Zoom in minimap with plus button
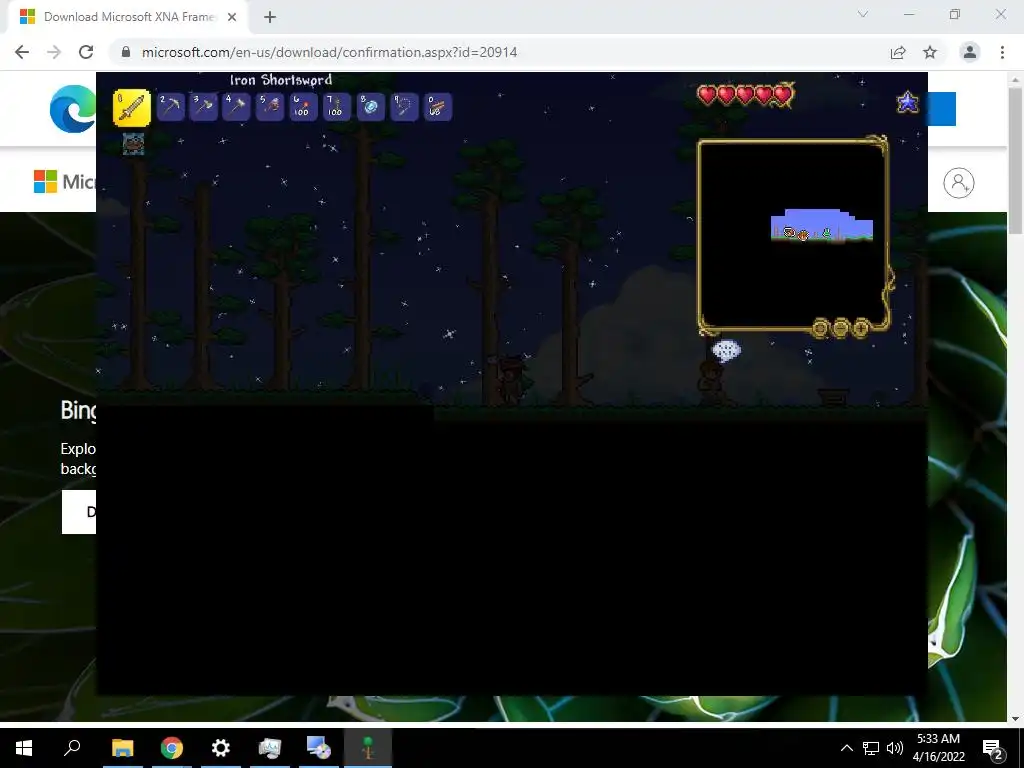The width and height of the screenshot is (1024, 768). coord(861,328)
